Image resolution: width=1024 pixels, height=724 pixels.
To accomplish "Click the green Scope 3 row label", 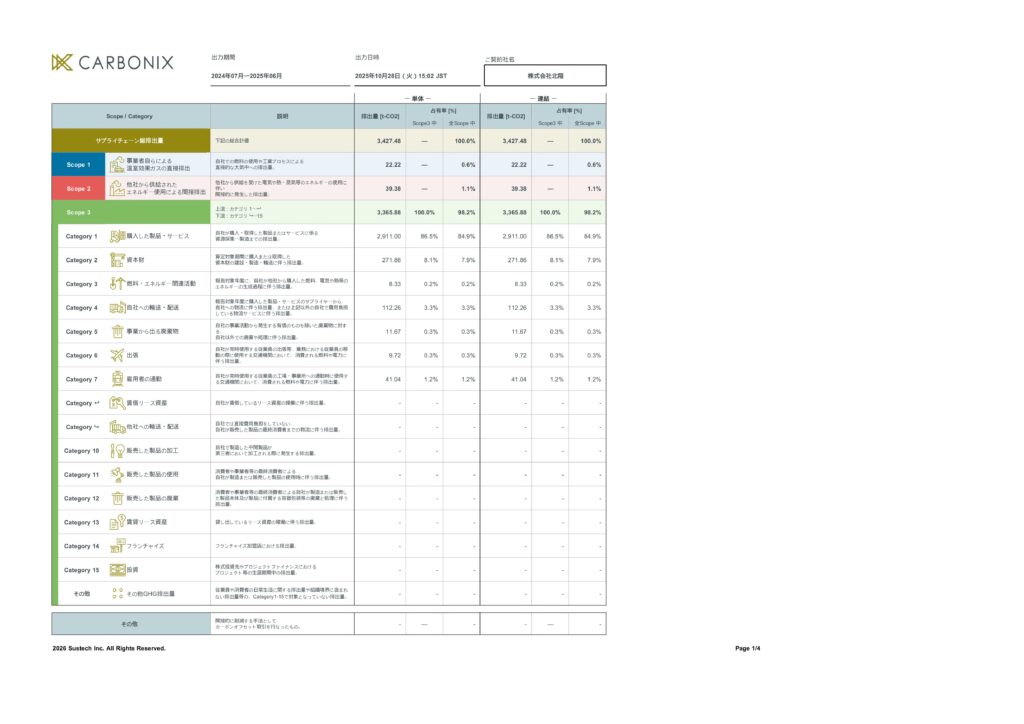I will pyautogui.click(x=78, y=212).
